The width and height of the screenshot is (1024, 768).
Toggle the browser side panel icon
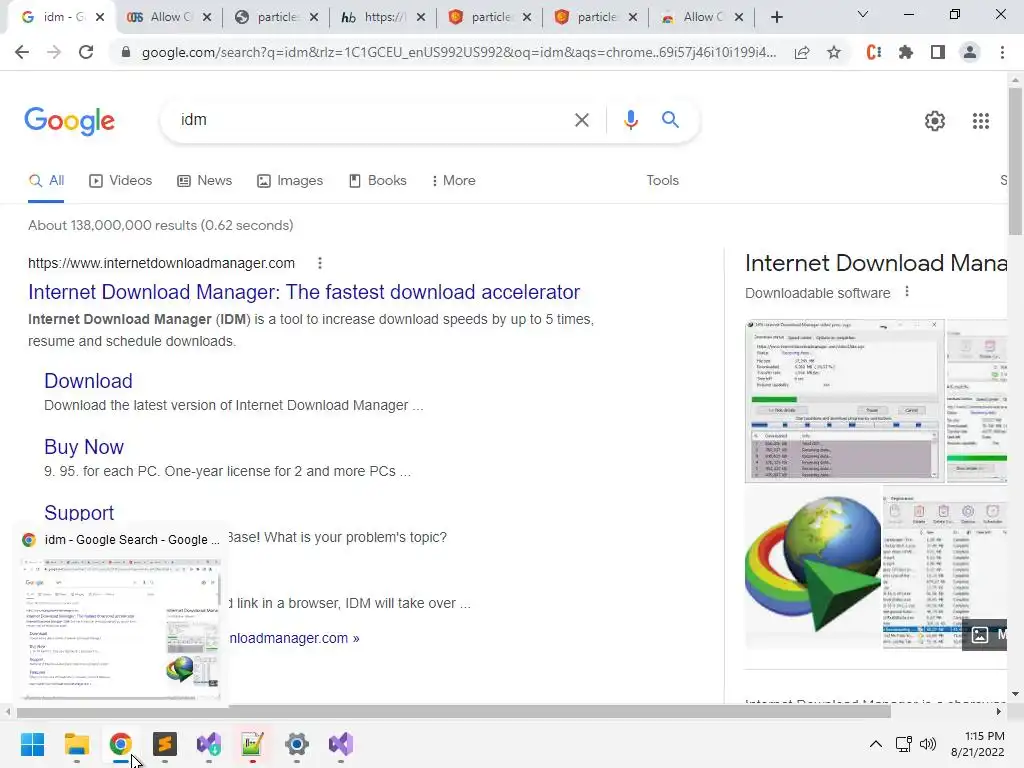[938, 52]
